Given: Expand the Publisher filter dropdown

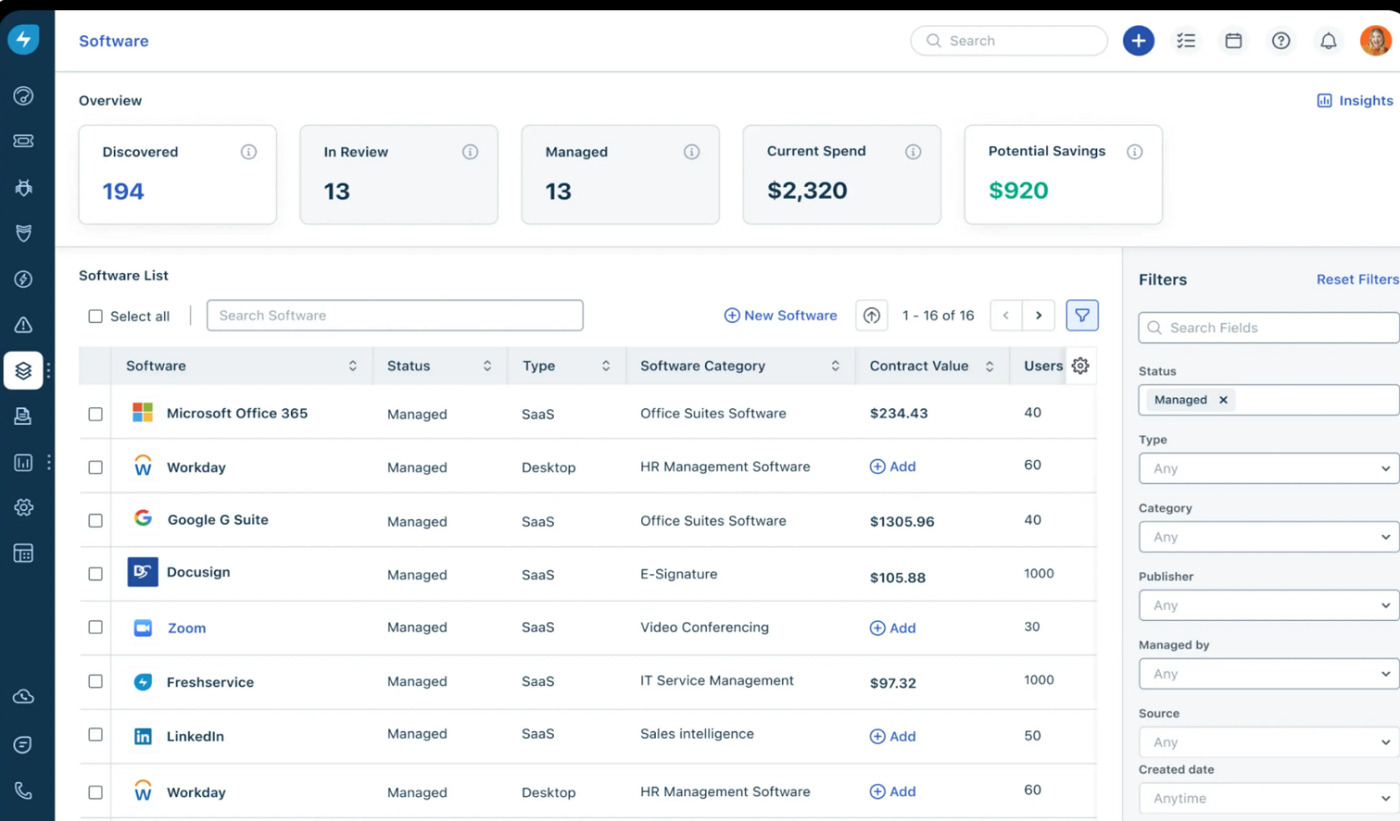Looking at the screenshot, I should coord(1268,605).
